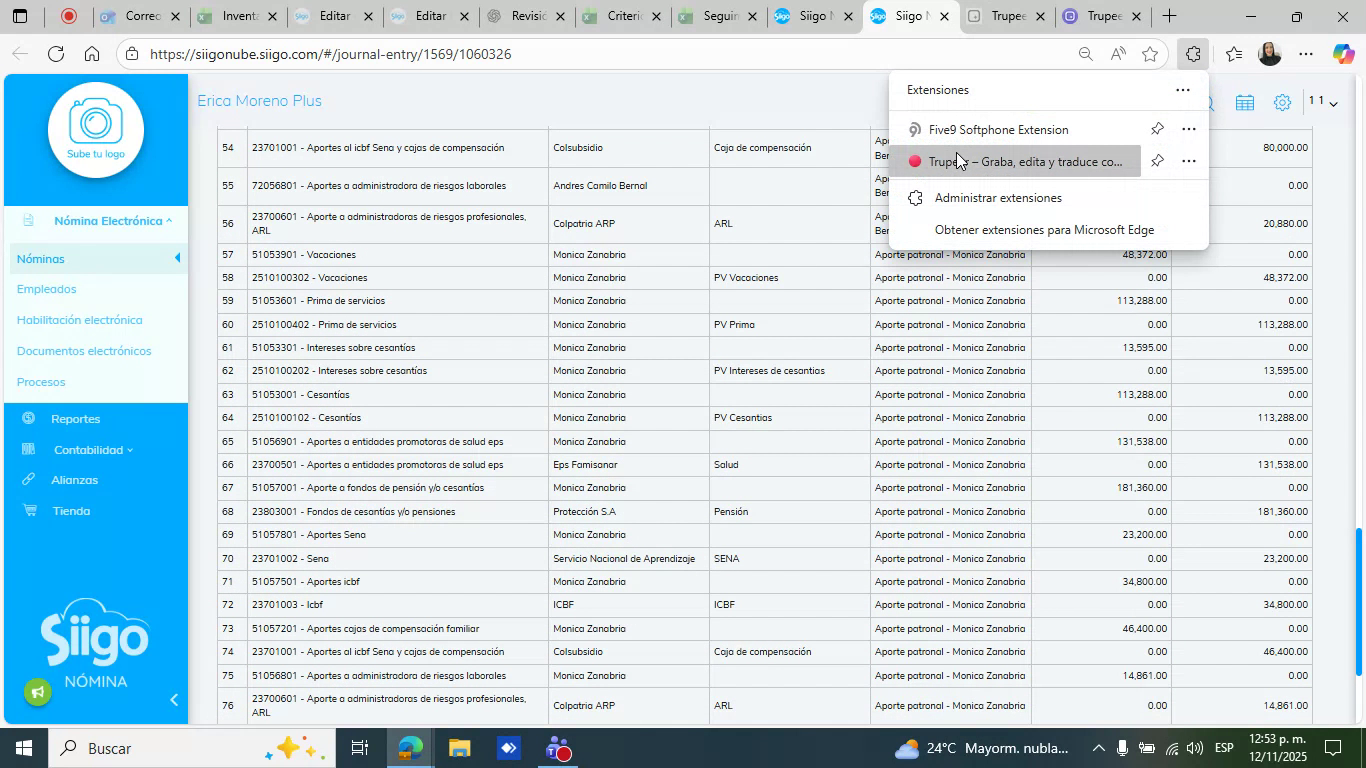Go to the browser home page

click(91, 54)
